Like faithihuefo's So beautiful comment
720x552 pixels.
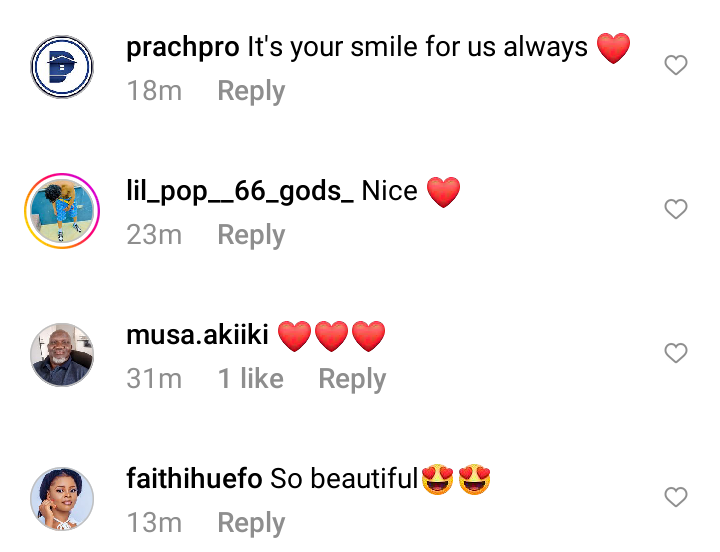coord(676,497)
